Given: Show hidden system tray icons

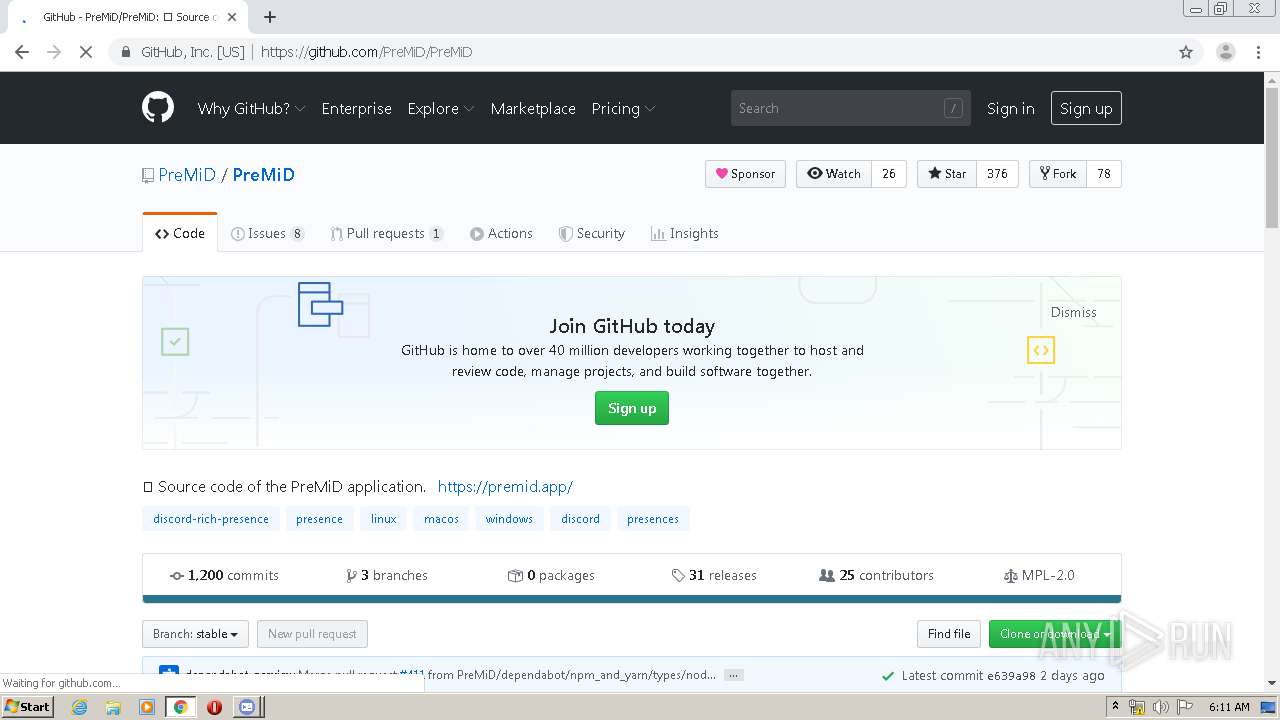Looking at the screenshot, I should [x=1115, y=707].
